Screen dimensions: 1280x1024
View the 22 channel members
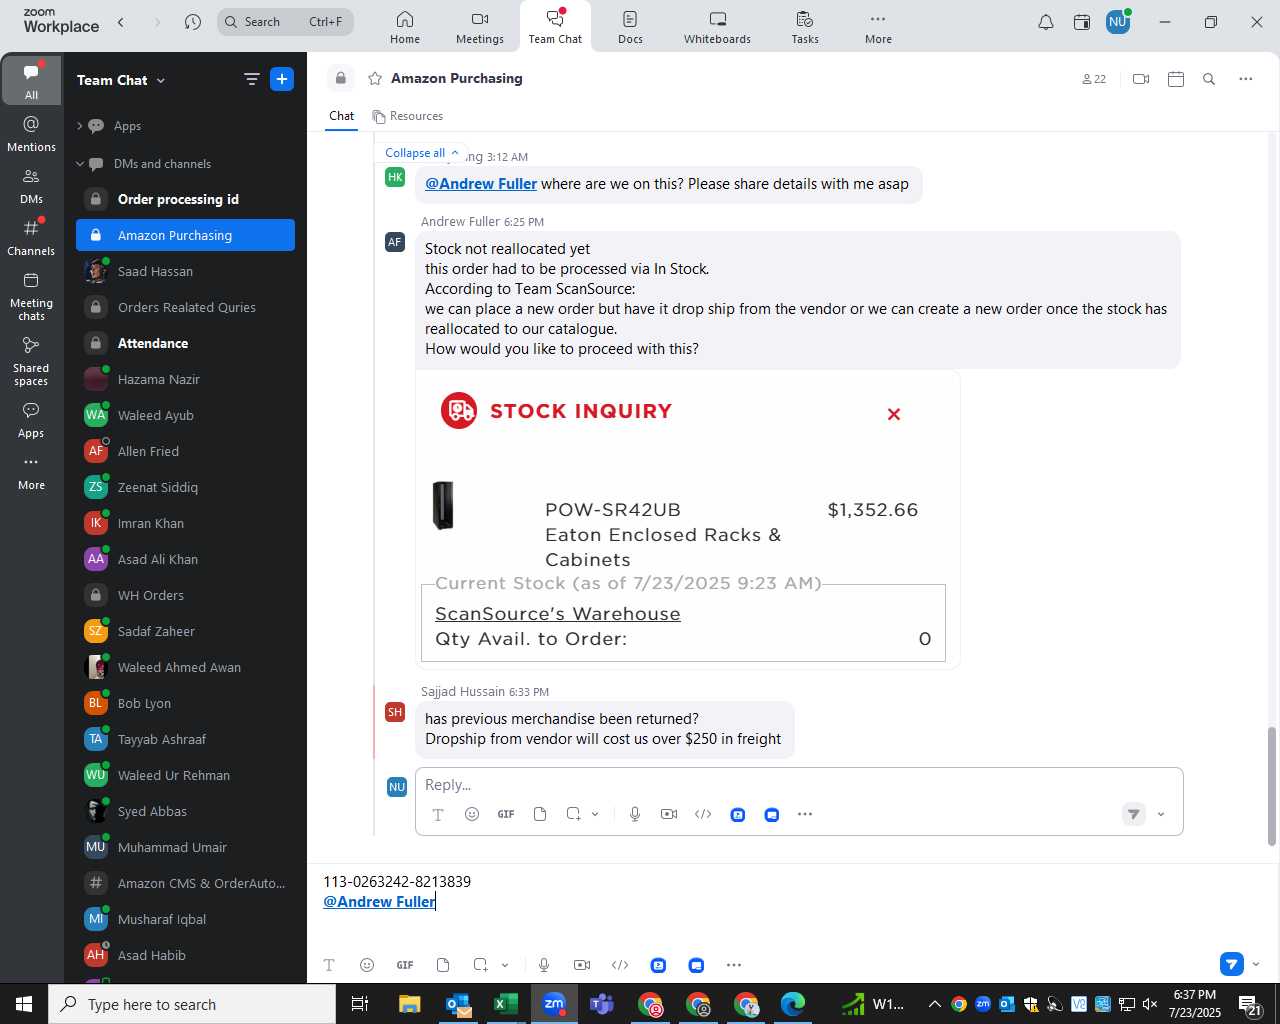tap(1094, 79)
